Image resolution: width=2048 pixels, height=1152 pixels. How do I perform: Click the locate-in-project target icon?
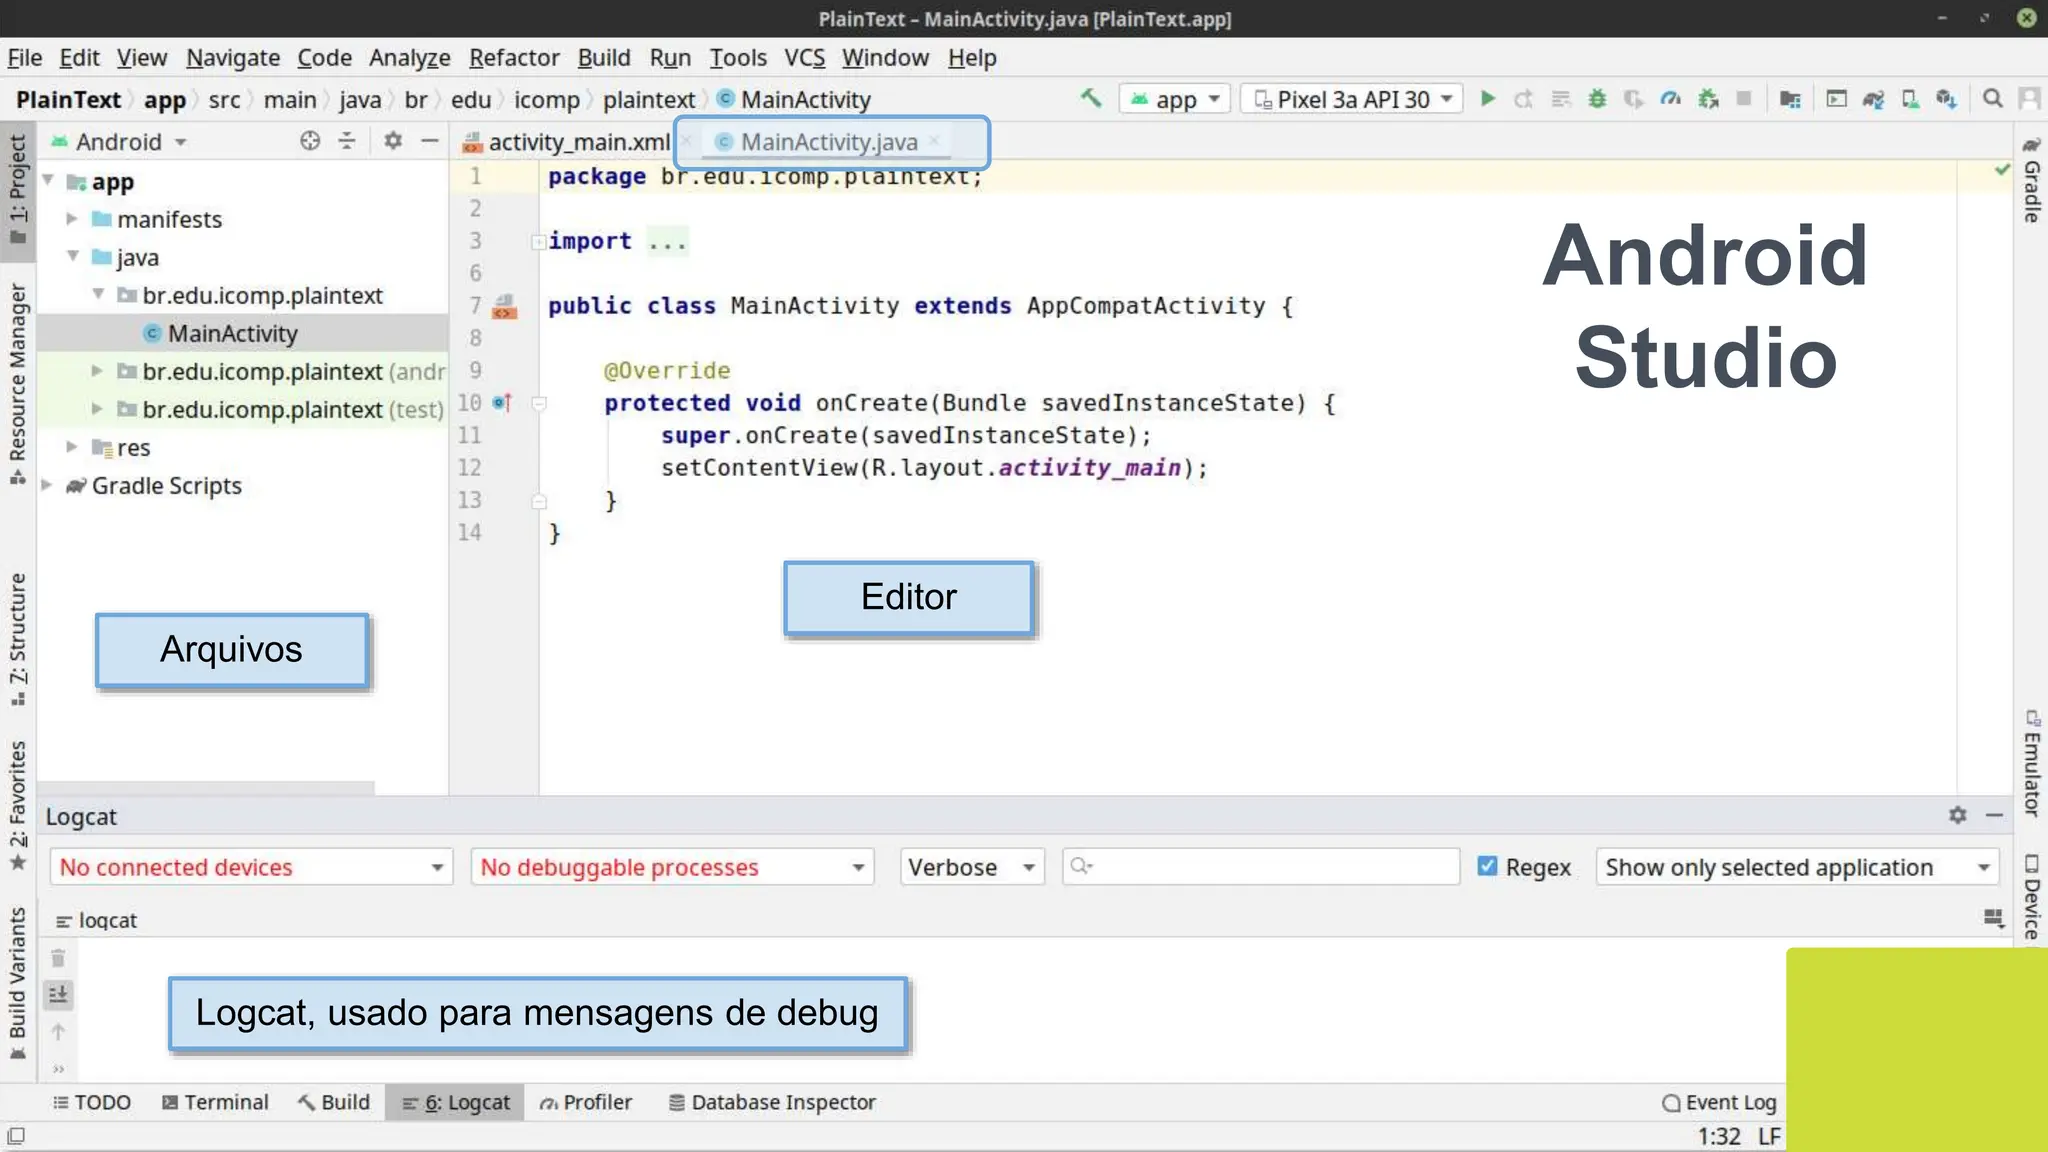310,141
